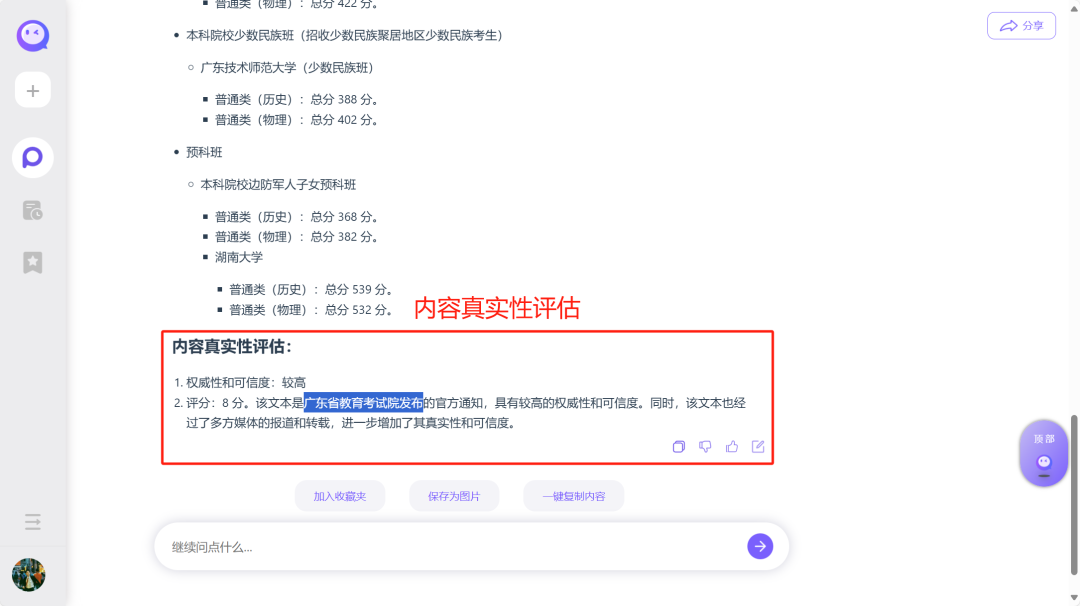Start a new chat with plus icon
Viewport: 1080px width, 606px height.
point(32,90)
